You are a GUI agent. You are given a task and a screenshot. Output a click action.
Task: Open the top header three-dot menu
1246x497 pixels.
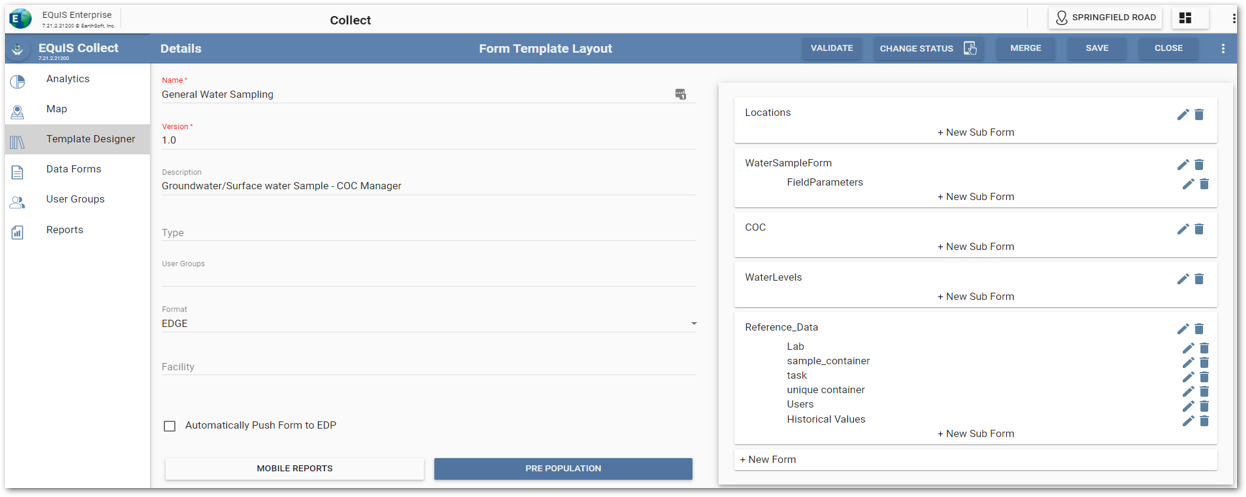pyautogui.click(x=1234, y=18)
